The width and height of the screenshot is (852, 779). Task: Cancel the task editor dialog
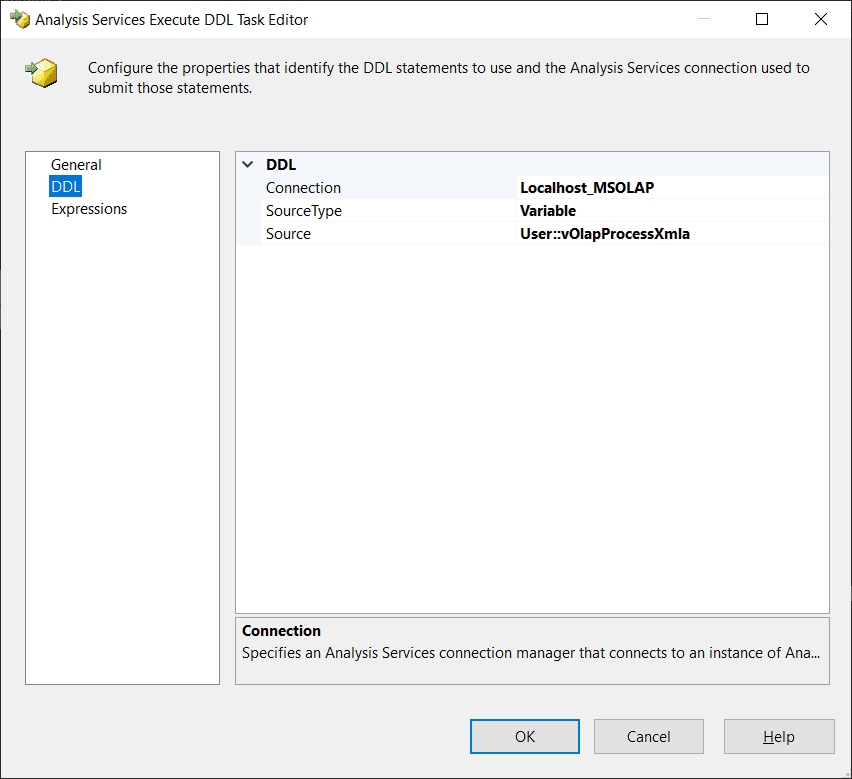(x=648, y=737)
